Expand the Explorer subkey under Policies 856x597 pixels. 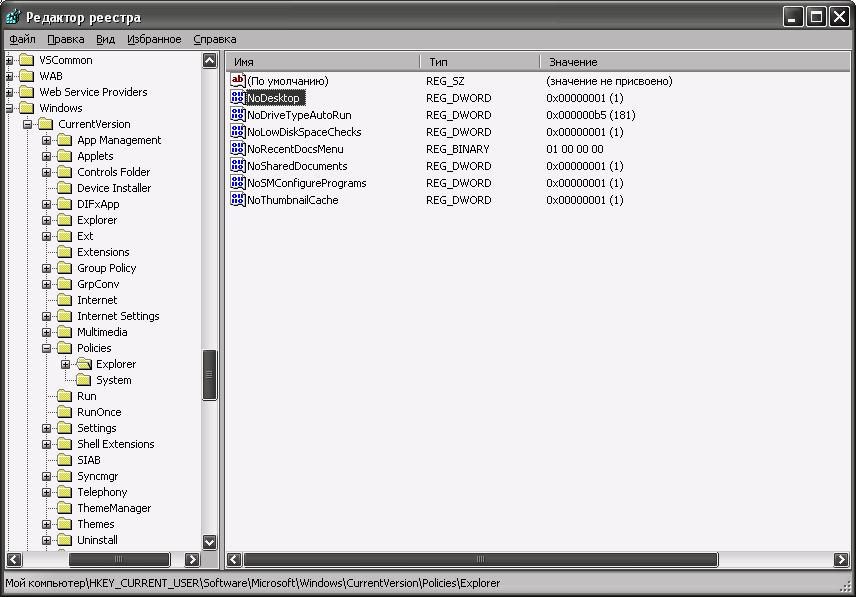pyautogui.click(x=66, y=364)
